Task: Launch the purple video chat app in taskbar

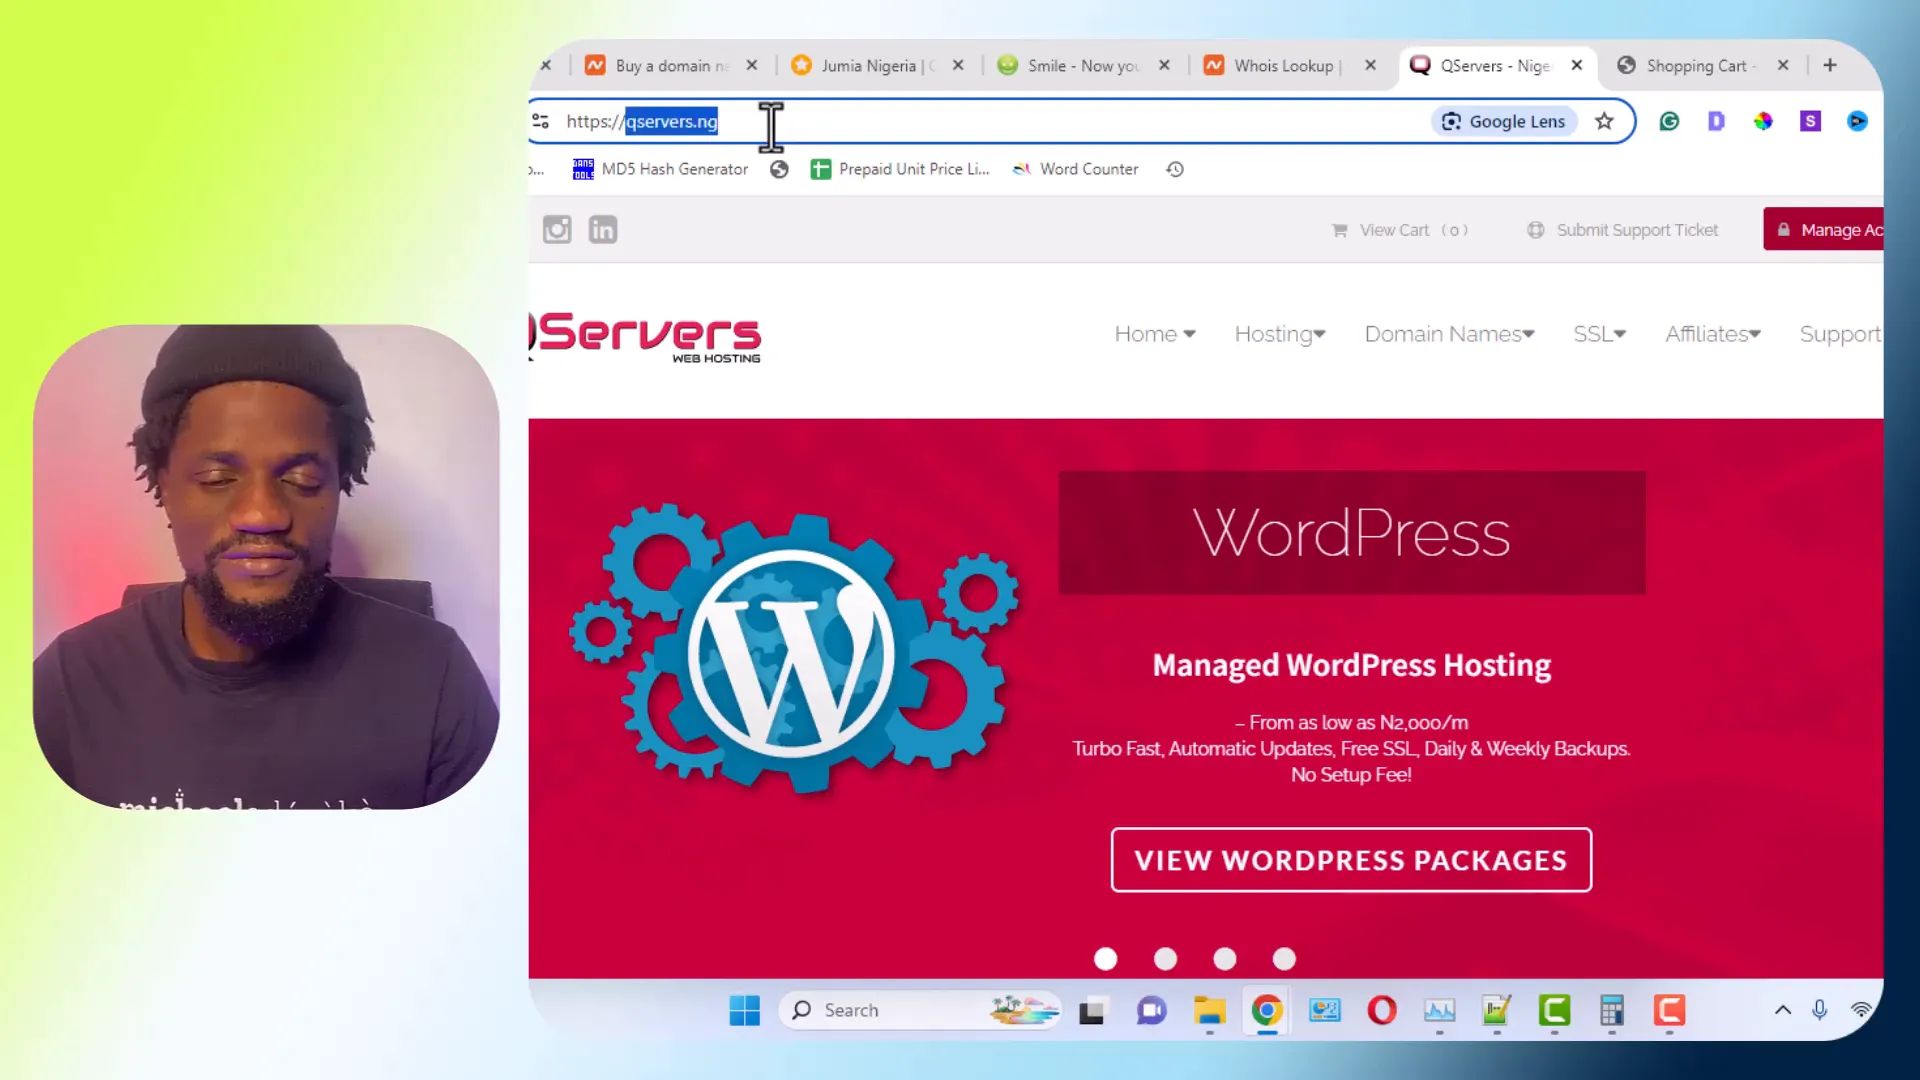Action: (x=1152, y=1011)
